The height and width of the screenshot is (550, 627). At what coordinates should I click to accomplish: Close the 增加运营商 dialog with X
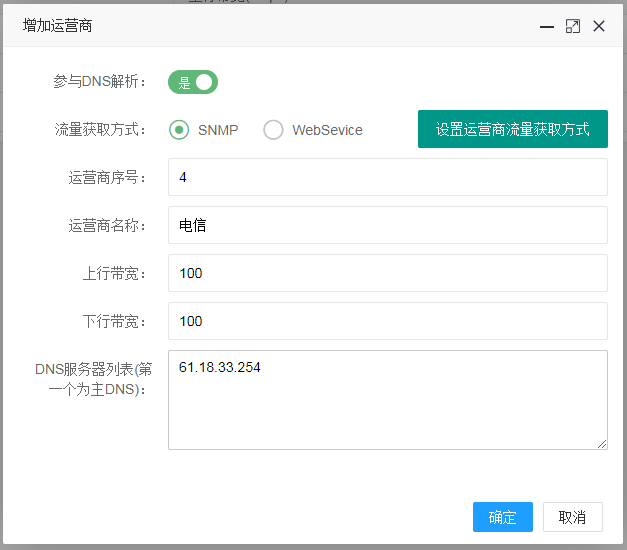click(x=599, y=27)
